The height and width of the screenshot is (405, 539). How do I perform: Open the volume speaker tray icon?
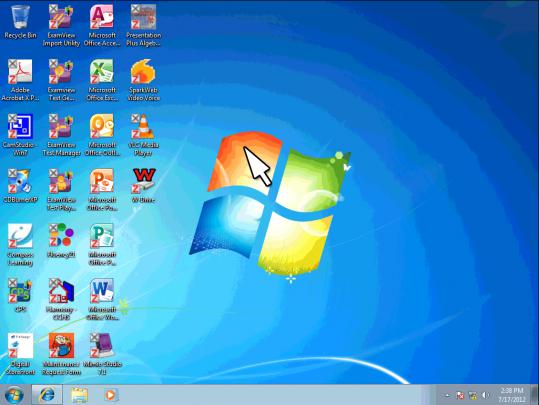[x=485, y=396]
